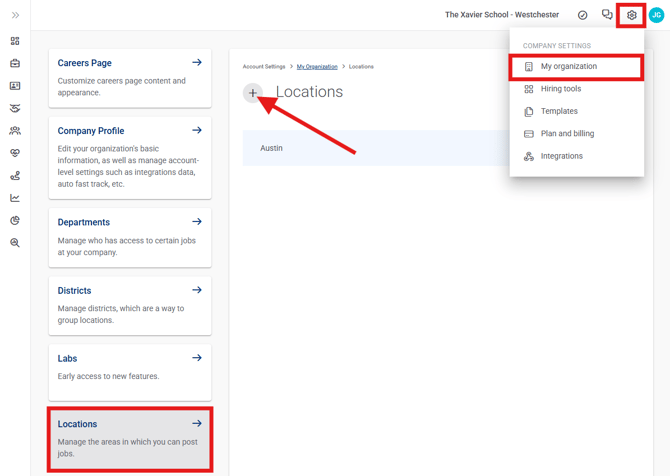670x476 pixels.
Task: Expand the left sidebar with double chevron
Action: click(x=15, y=15)
